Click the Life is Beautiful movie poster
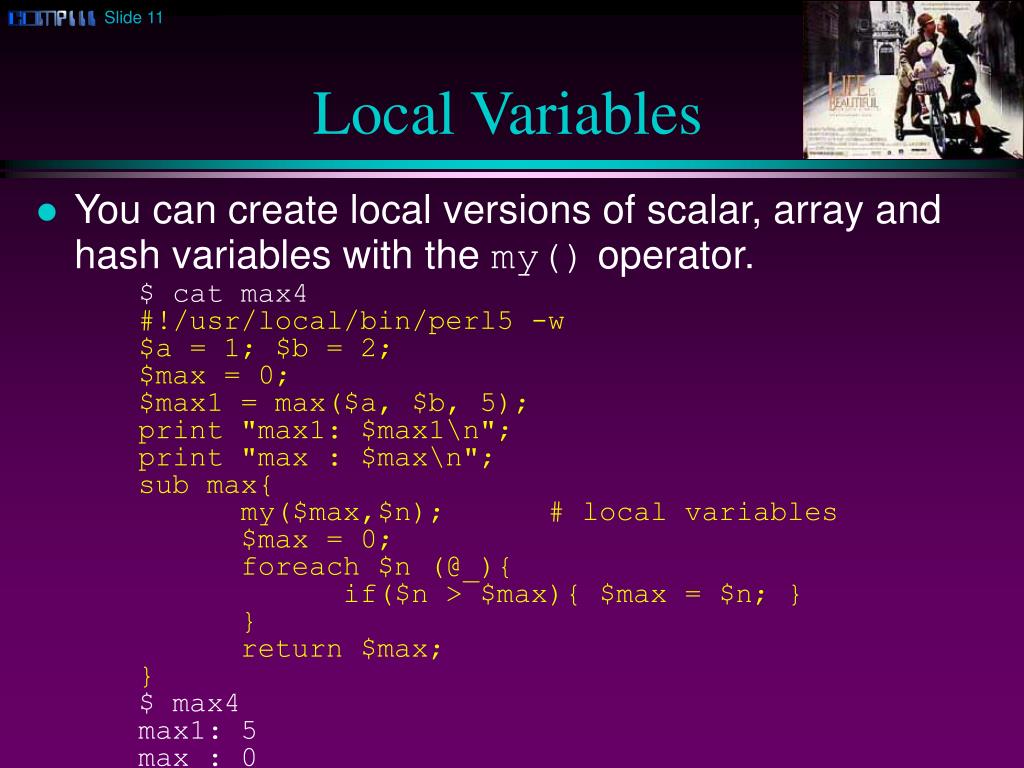Image resolution: width=1024 pixels, height=768 pixels. (913, 80)
